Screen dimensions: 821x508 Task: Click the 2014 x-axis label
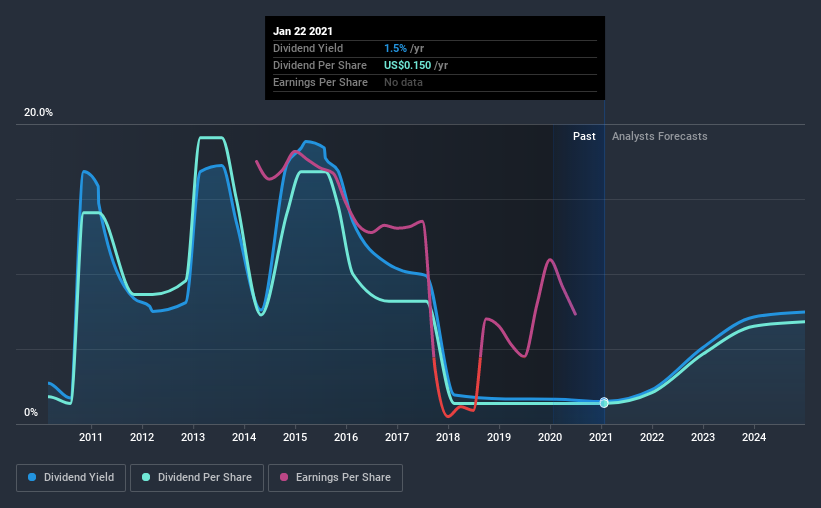click(x=244, y=437)
